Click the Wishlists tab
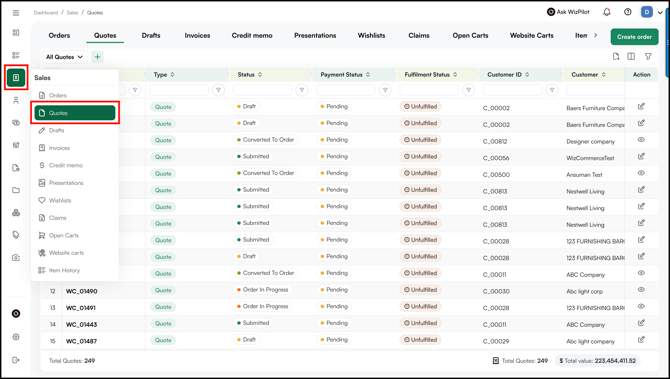The height and width of the screenshot is (379, 670). 371,35
